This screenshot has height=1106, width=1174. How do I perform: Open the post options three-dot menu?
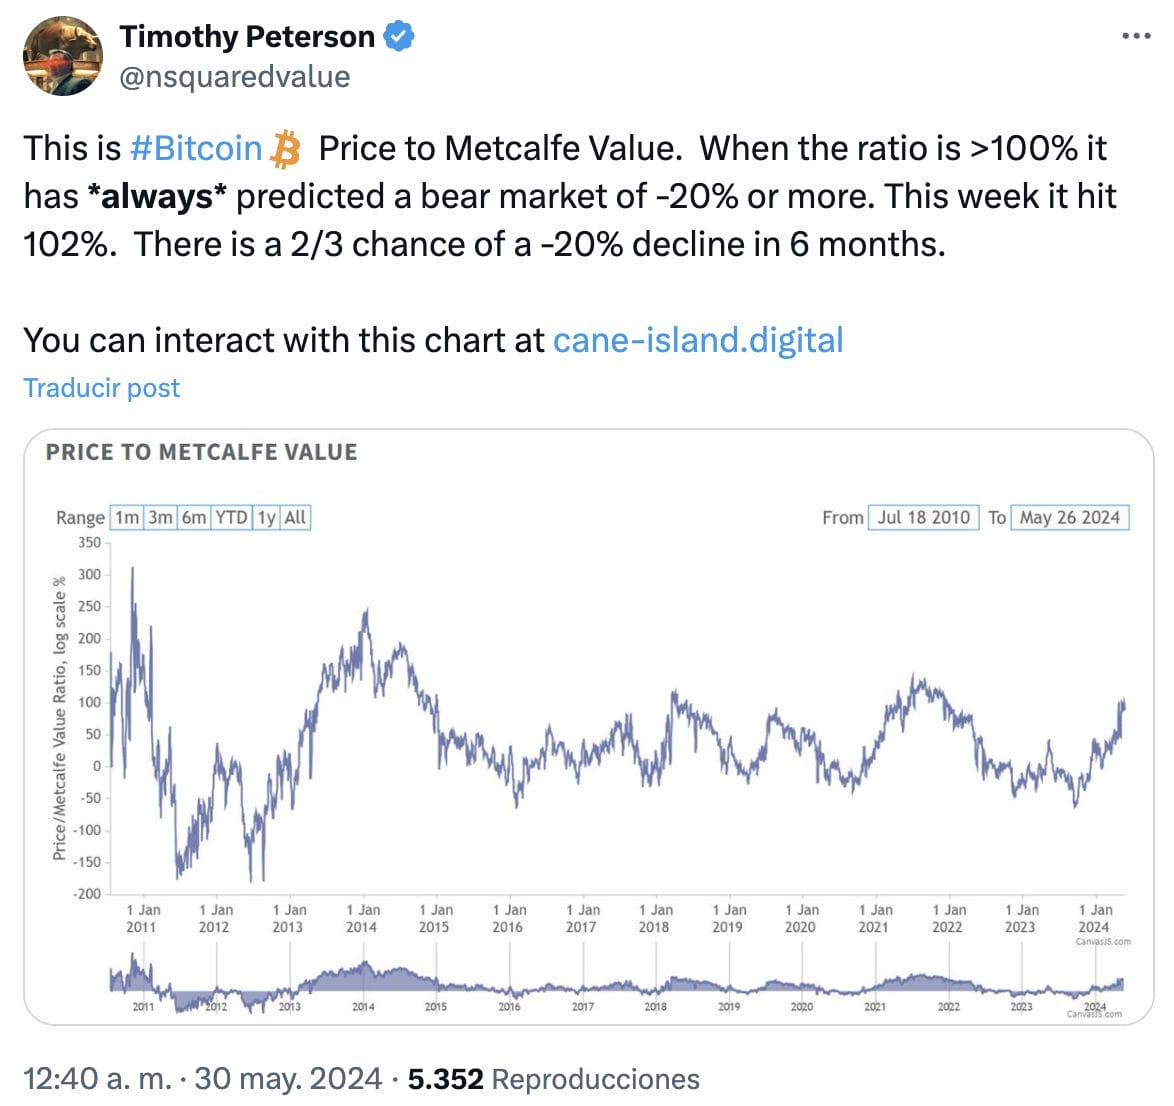(1135, 36)
